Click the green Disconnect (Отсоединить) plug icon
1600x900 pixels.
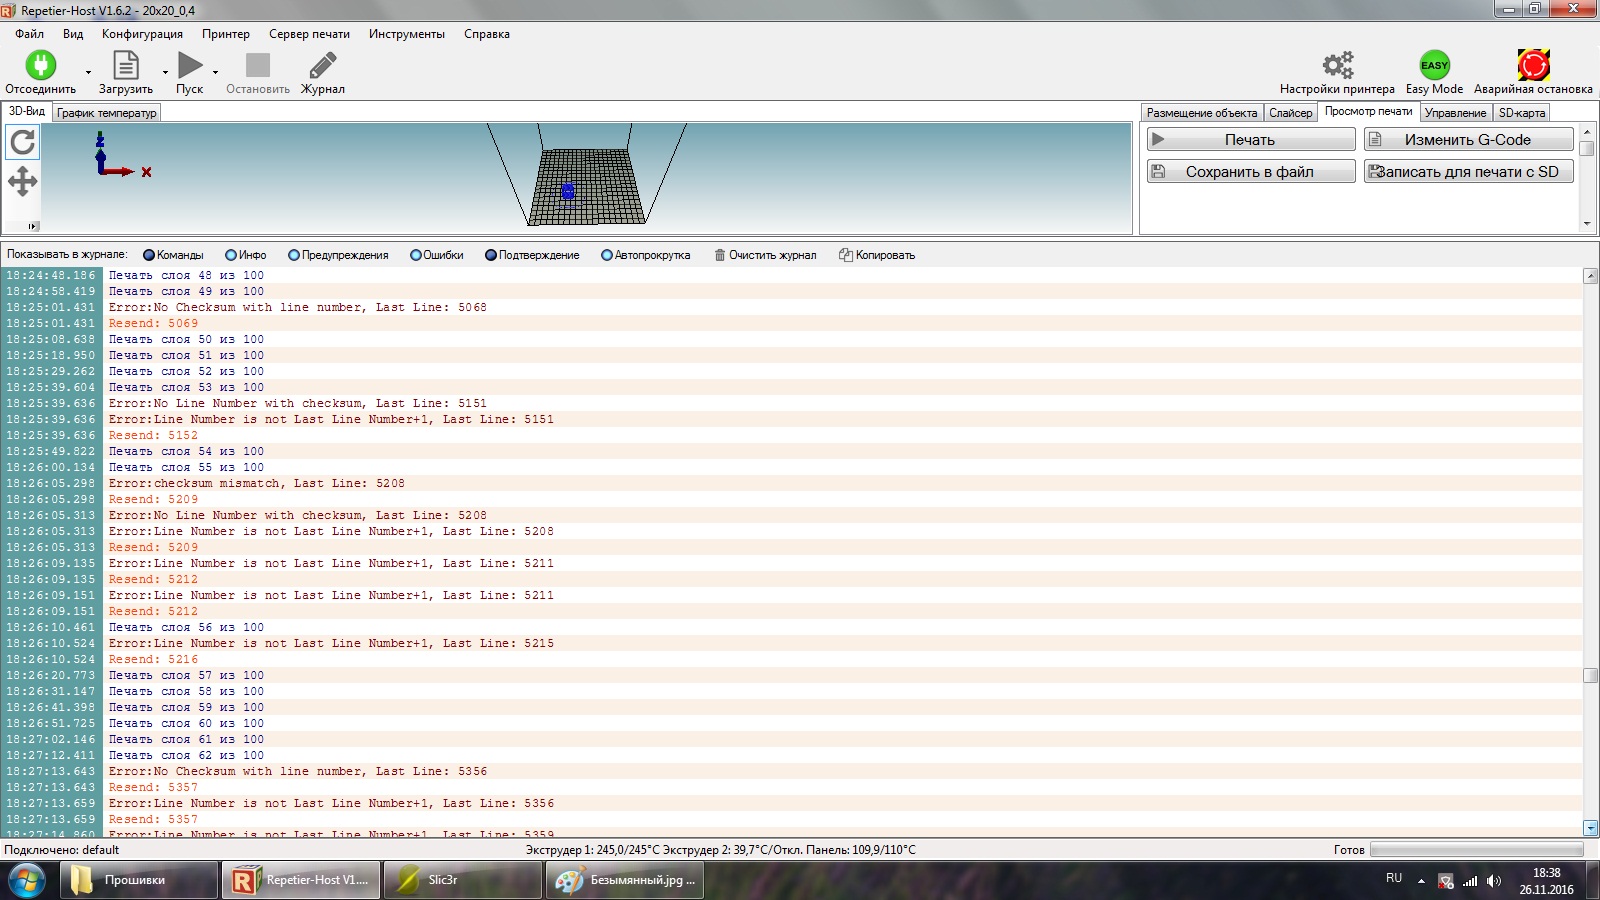coord(40,66)
